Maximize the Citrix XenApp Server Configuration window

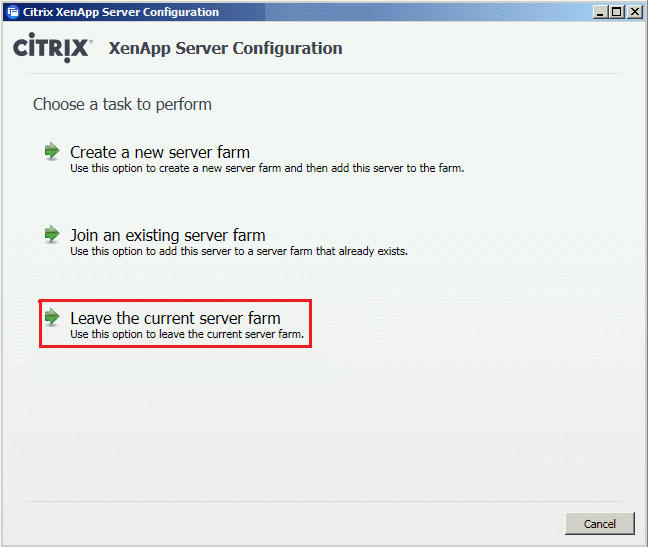[616, 12]
